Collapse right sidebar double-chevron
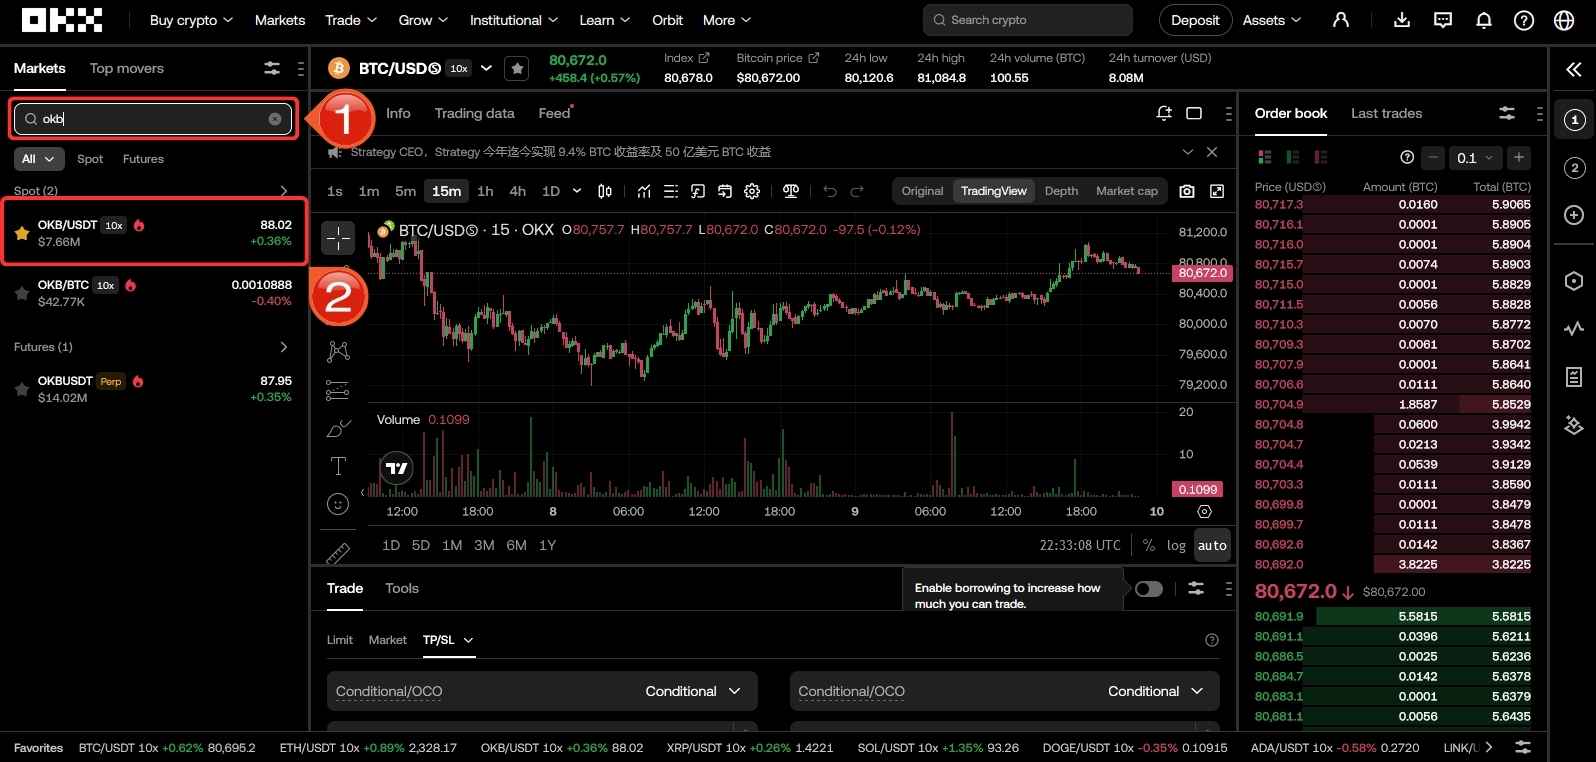 click(1574, 69)
